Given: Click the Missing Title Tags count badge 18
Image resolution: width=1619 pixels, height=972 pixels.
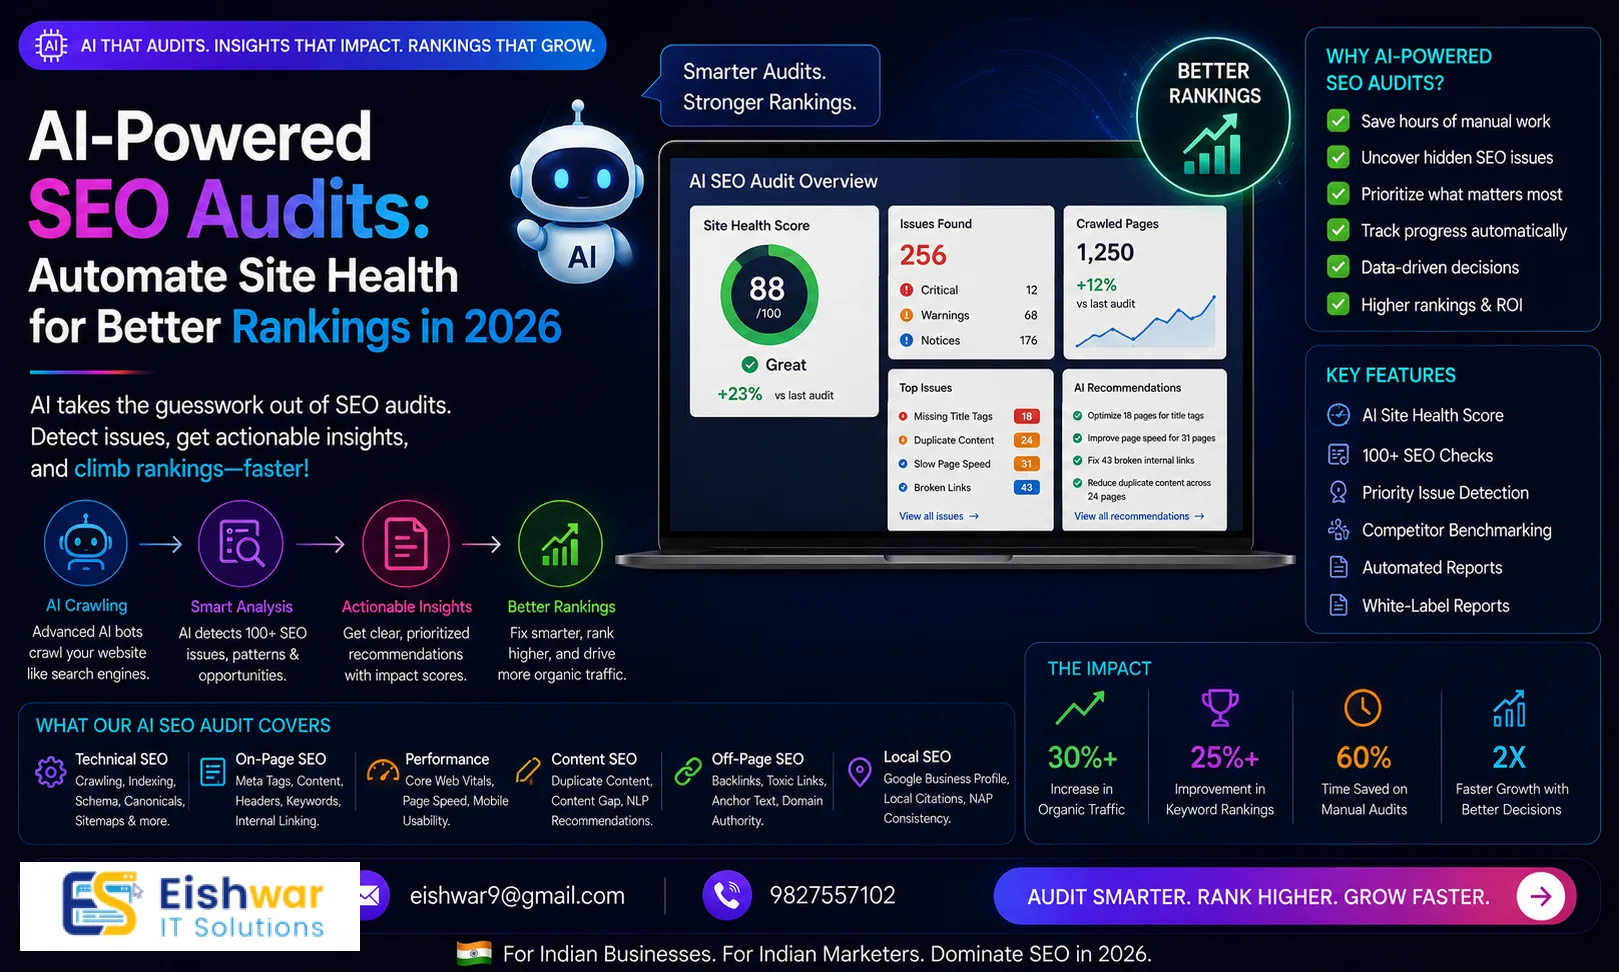Looking at the screenshot, I should 1026,416.
